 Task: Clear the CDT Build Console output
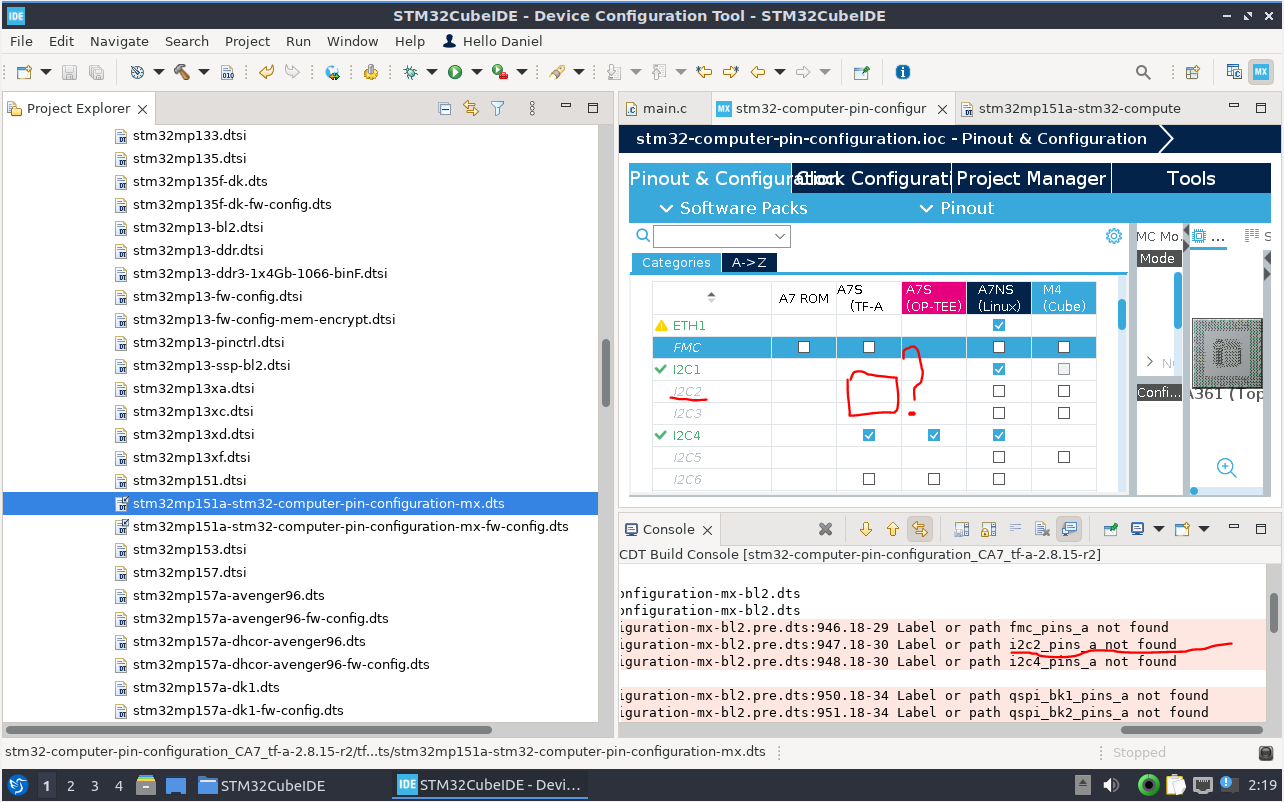tap(1040, 529)
